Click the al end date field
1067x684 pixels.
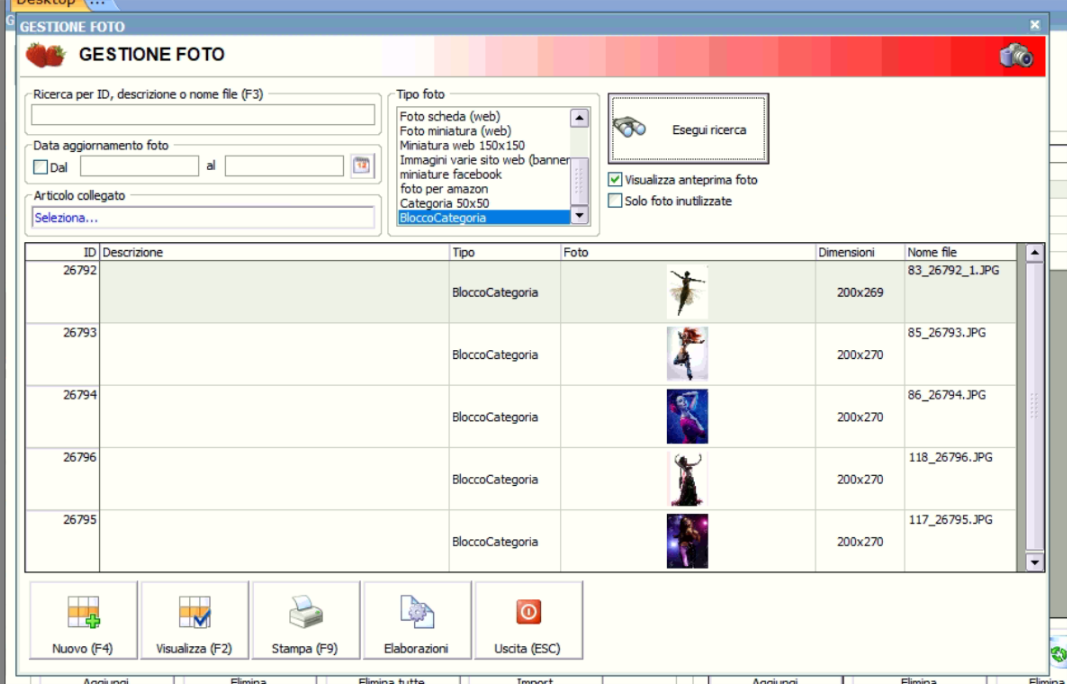tap(284, 166)
